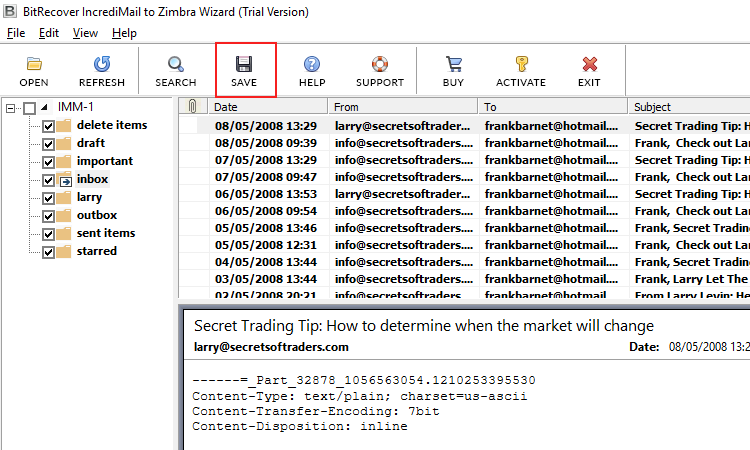Uncheck the starred folder checkbox
750x450 pixels.
48,252
